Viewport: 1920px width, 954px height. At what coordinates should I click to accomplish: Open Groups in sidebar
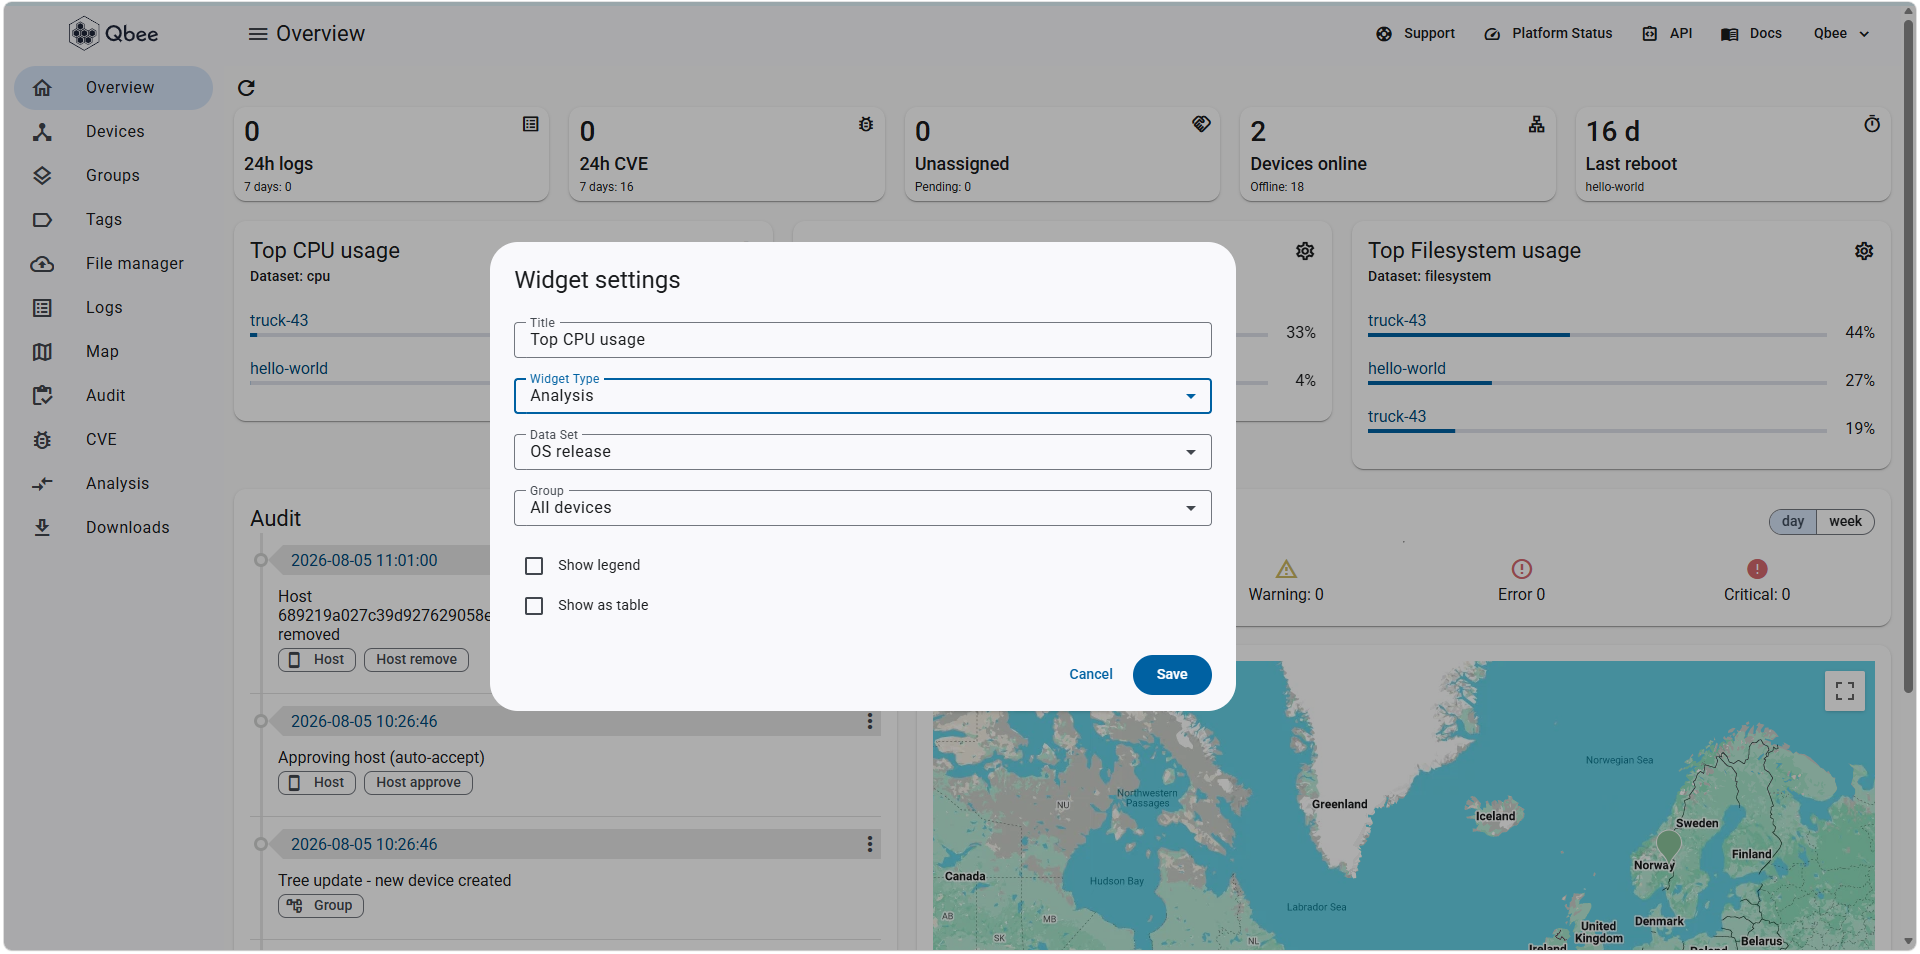pos(113,176)
